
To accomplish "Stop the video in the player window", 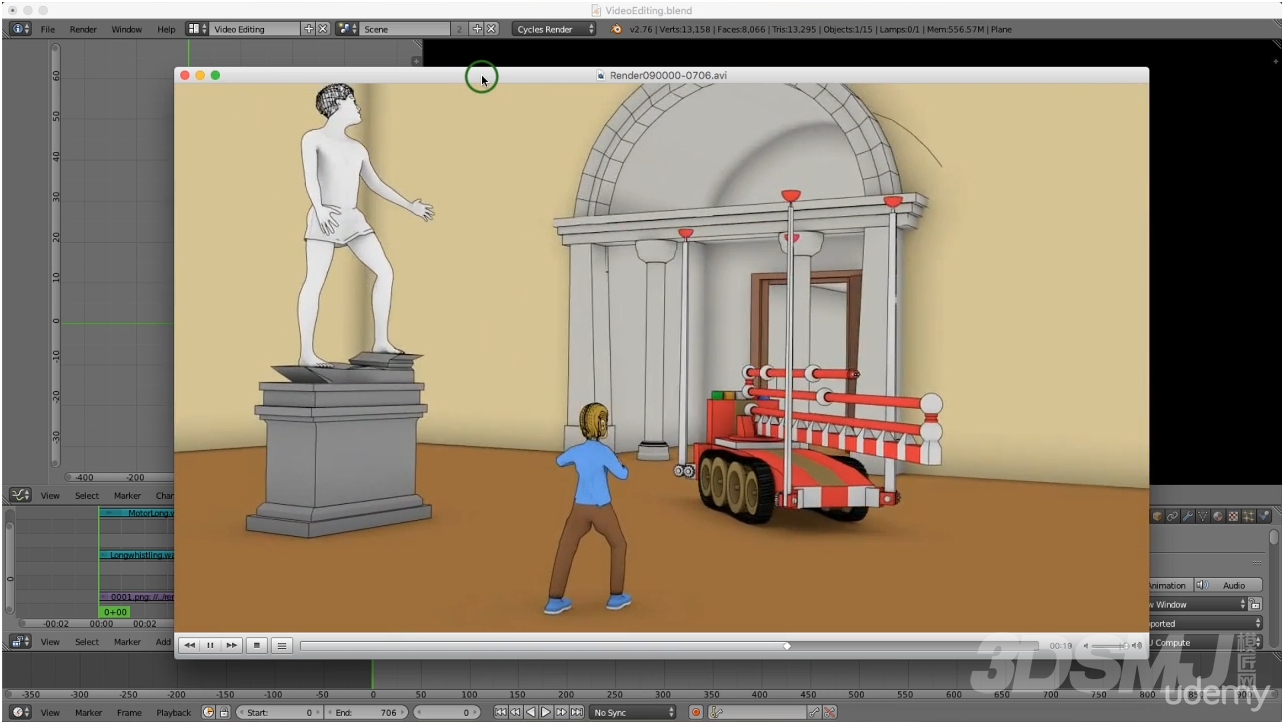I will coord(257,646).
